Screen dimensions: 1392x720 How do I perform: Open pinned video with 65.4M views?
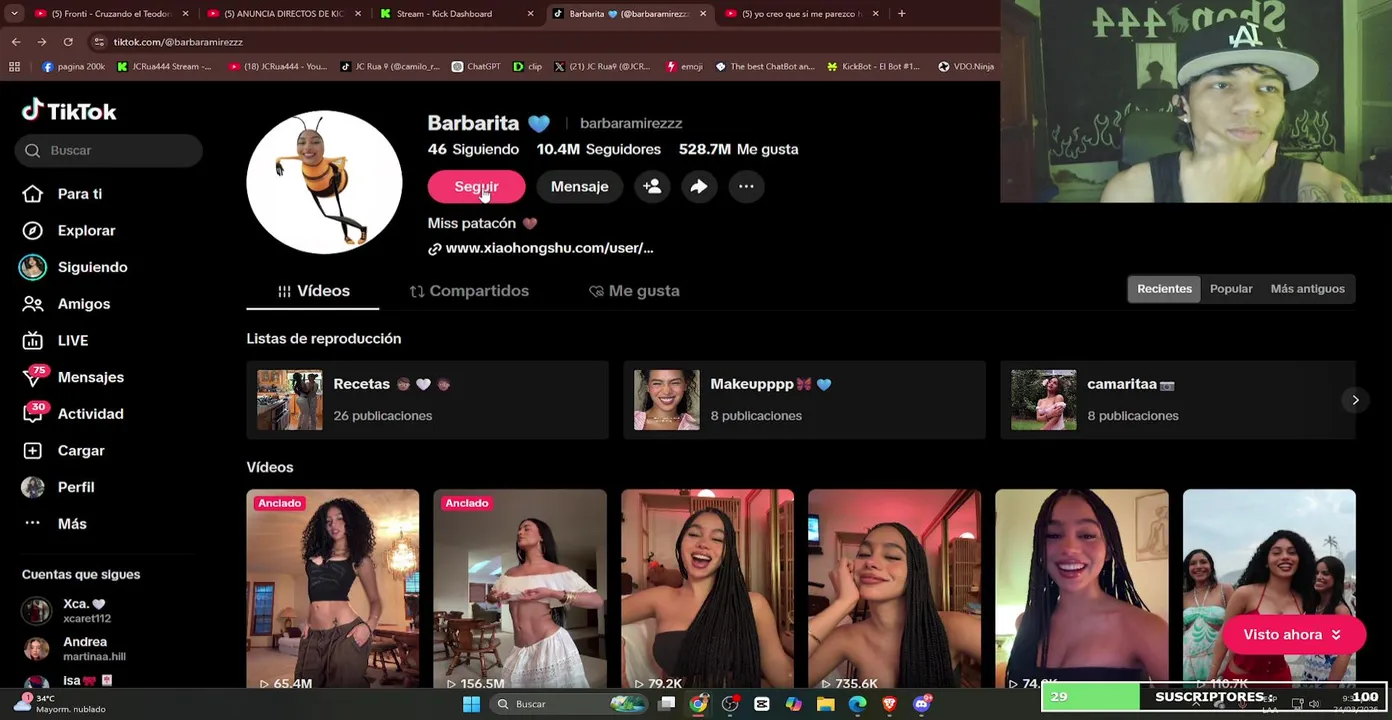coord(333,590)
